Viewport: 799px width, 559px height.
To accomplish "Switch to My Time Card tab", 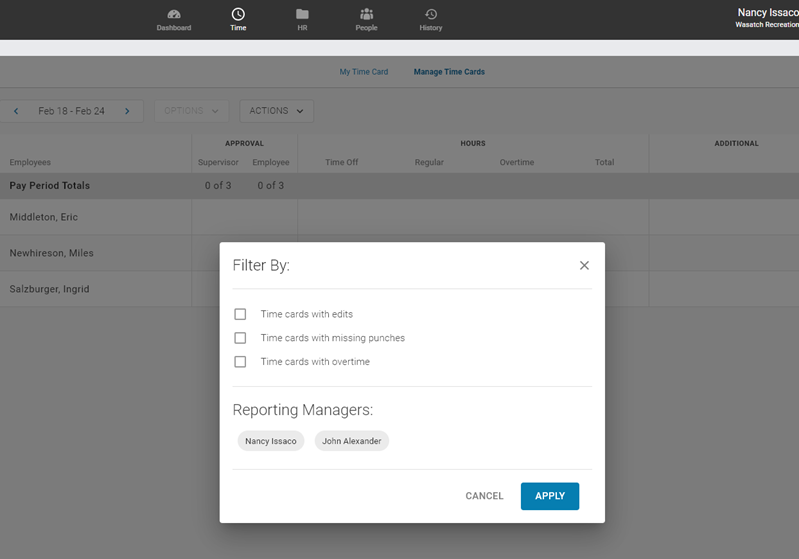I will pos(364,72).
